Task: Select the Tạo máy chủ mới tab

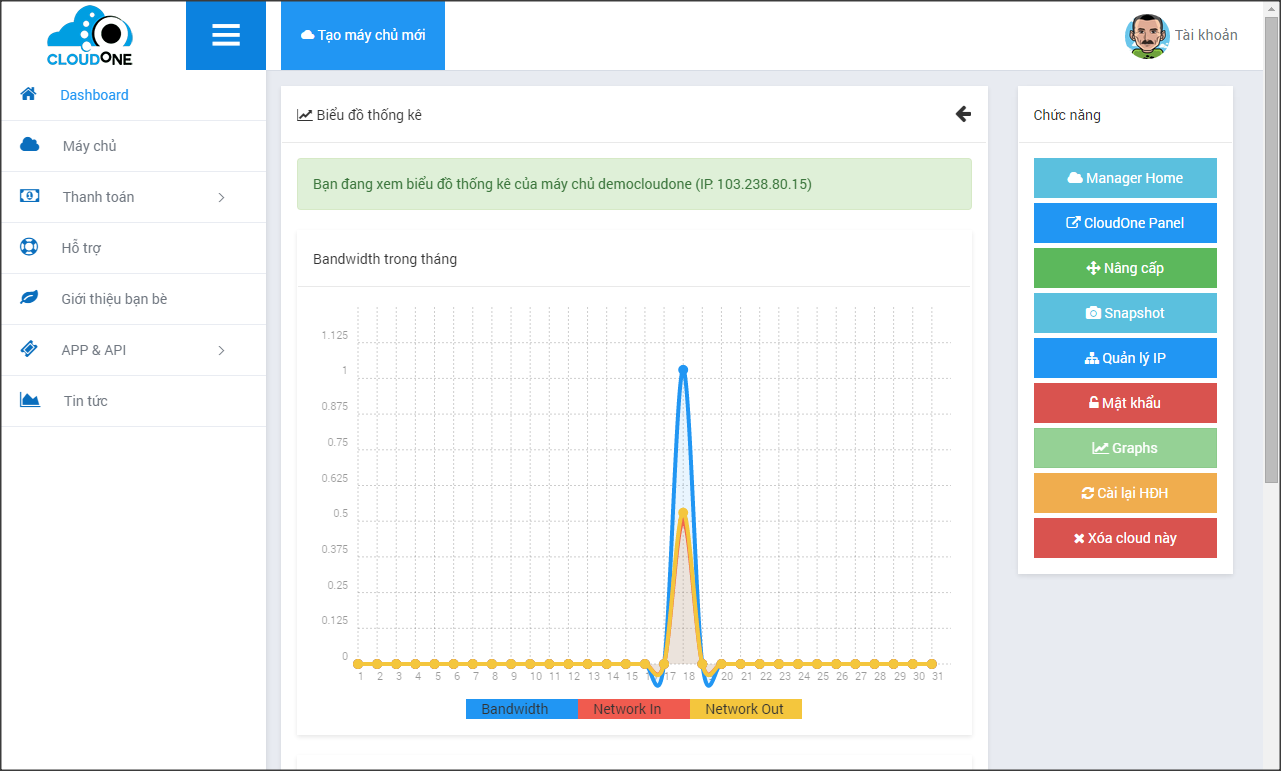Action: pyautogui.click(x=363, y=35)
